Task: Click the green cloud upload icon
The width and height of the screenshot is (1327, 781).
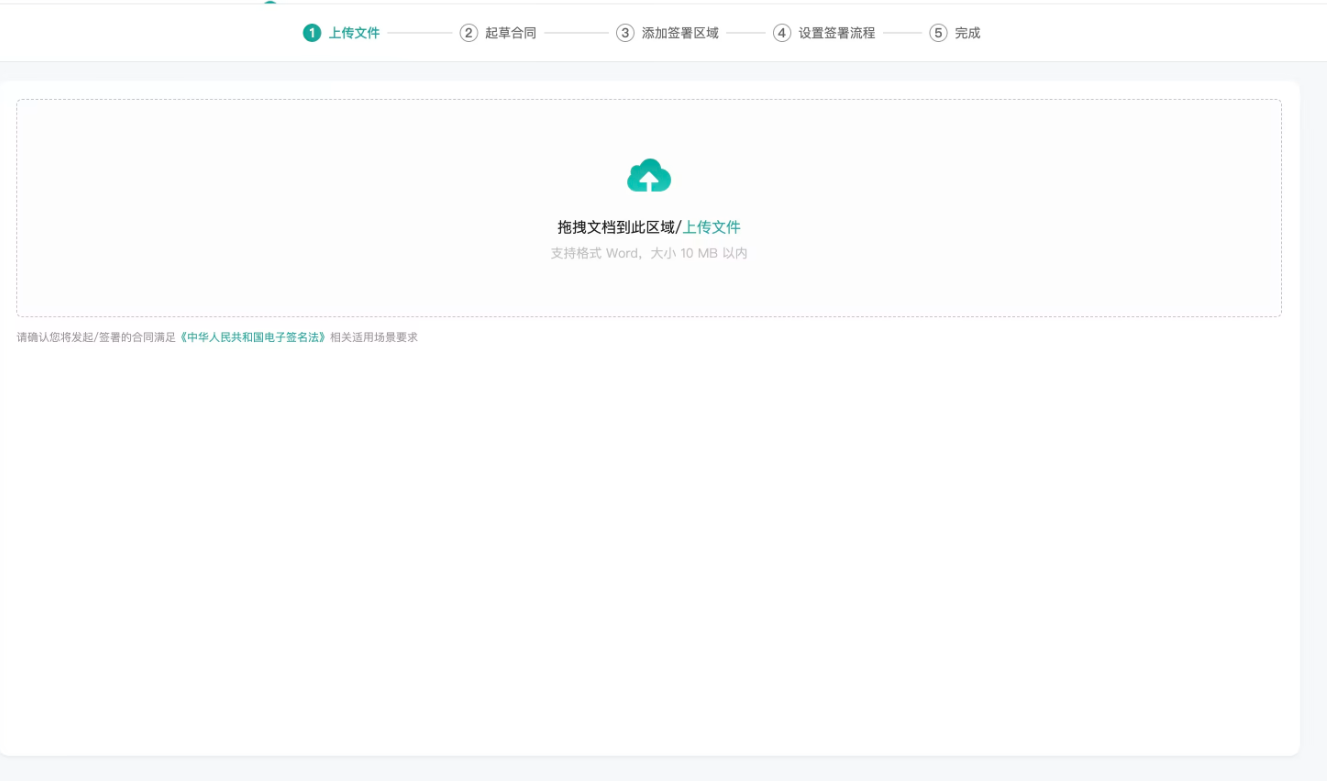Action: tap(649, 175)
